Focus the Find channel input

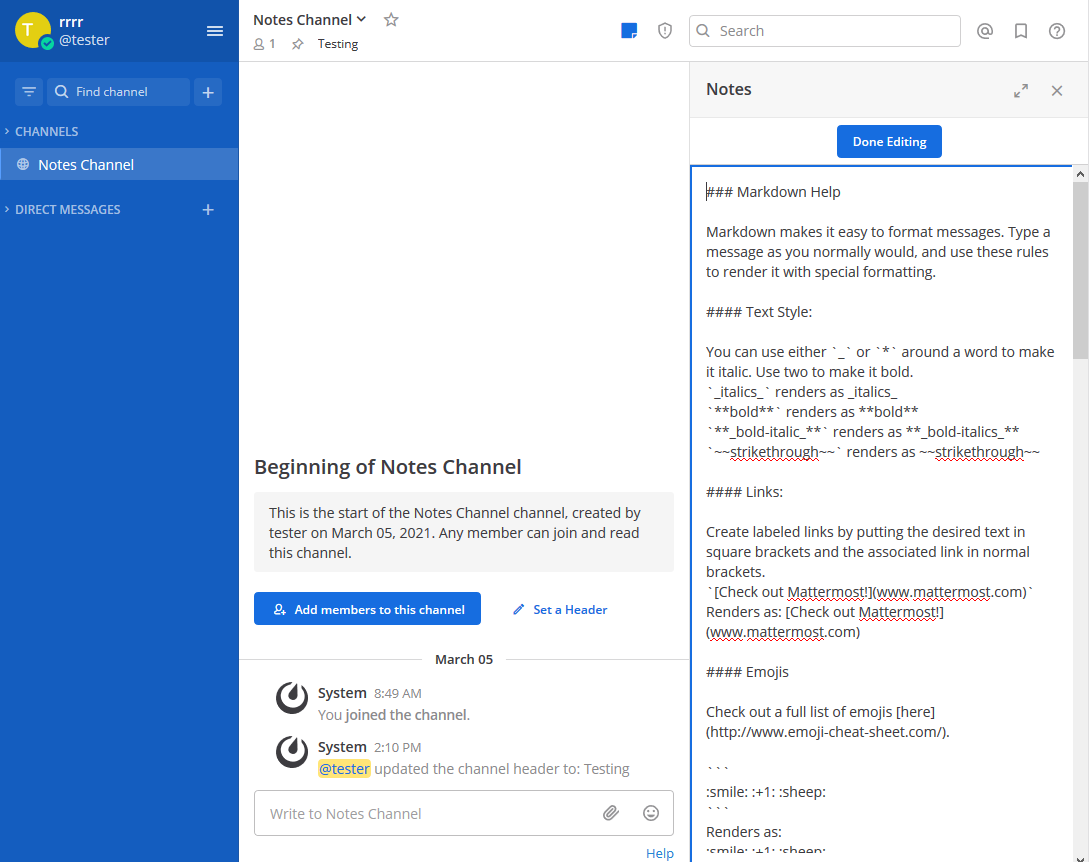coord(118,92)
